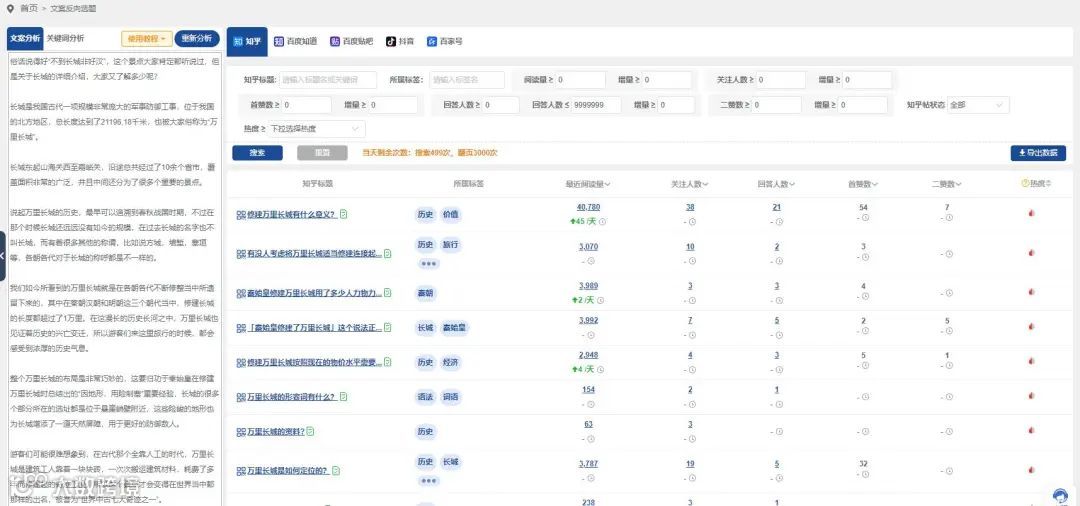1080x506 pixels.
Task: Open the 知乎帖状态 dropdown showing 全部
Action: (978, 105)
